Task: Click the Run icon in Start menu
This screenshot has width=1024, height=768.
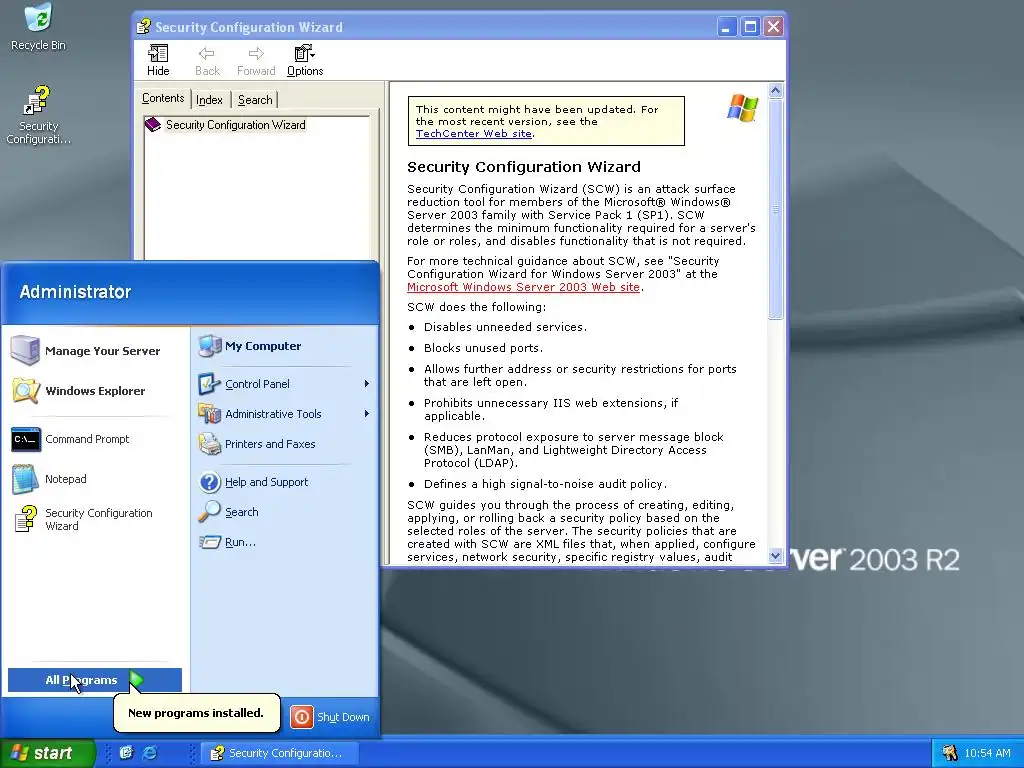Action: pos(210,542)
